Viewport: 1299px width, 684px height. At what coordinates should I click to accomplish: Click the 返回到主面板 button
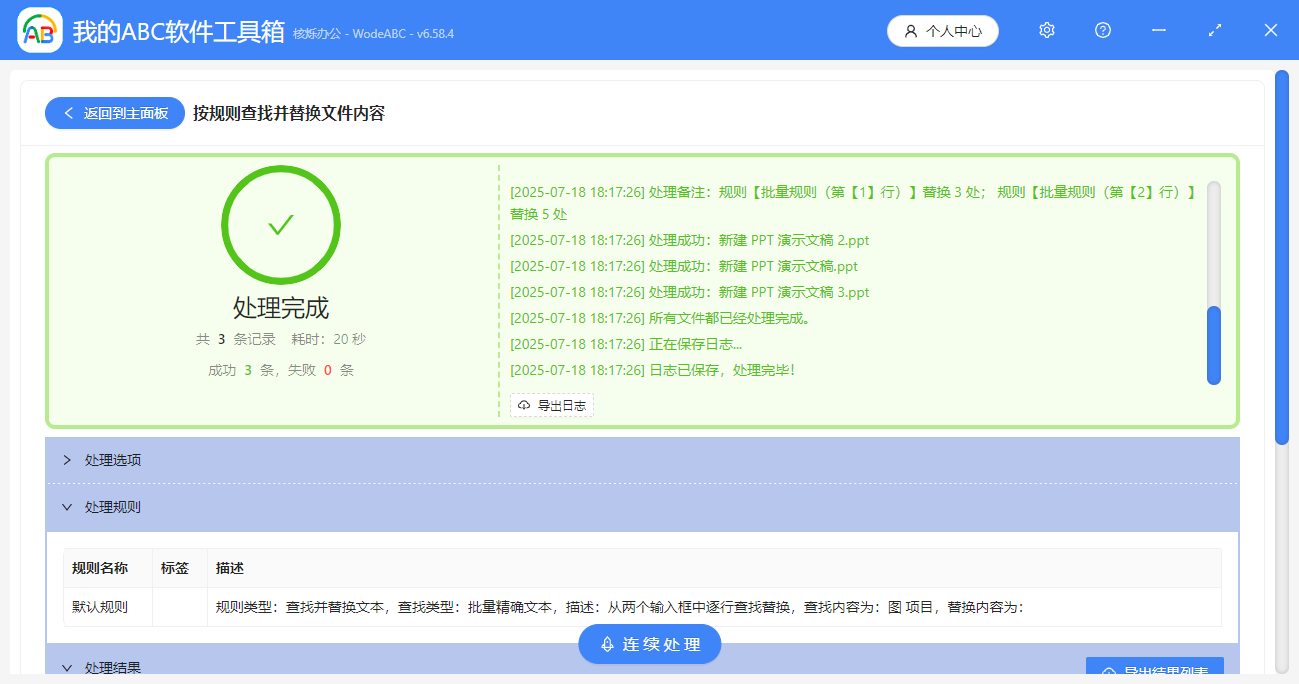[114, 113]
